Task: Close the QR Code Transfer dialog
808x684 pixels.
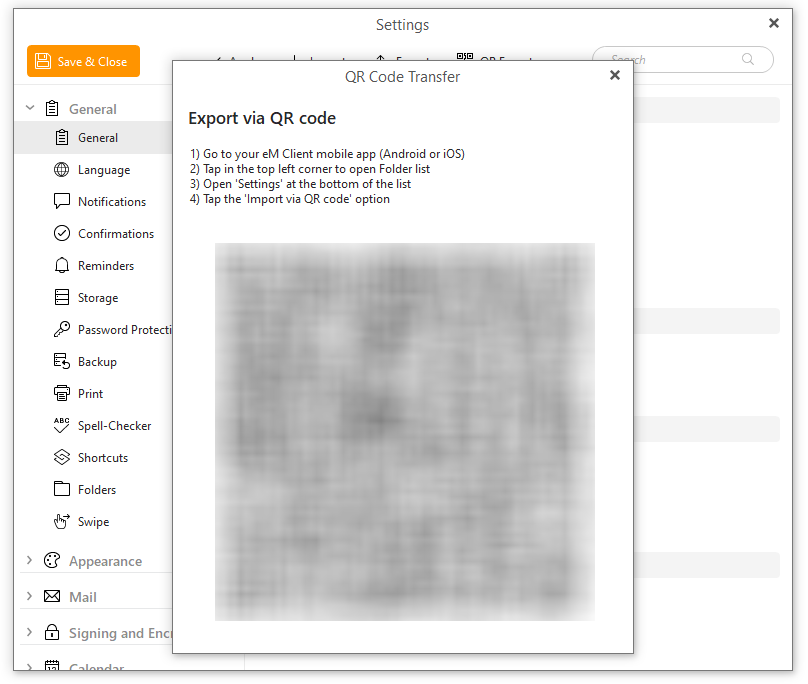Action: 615,76
